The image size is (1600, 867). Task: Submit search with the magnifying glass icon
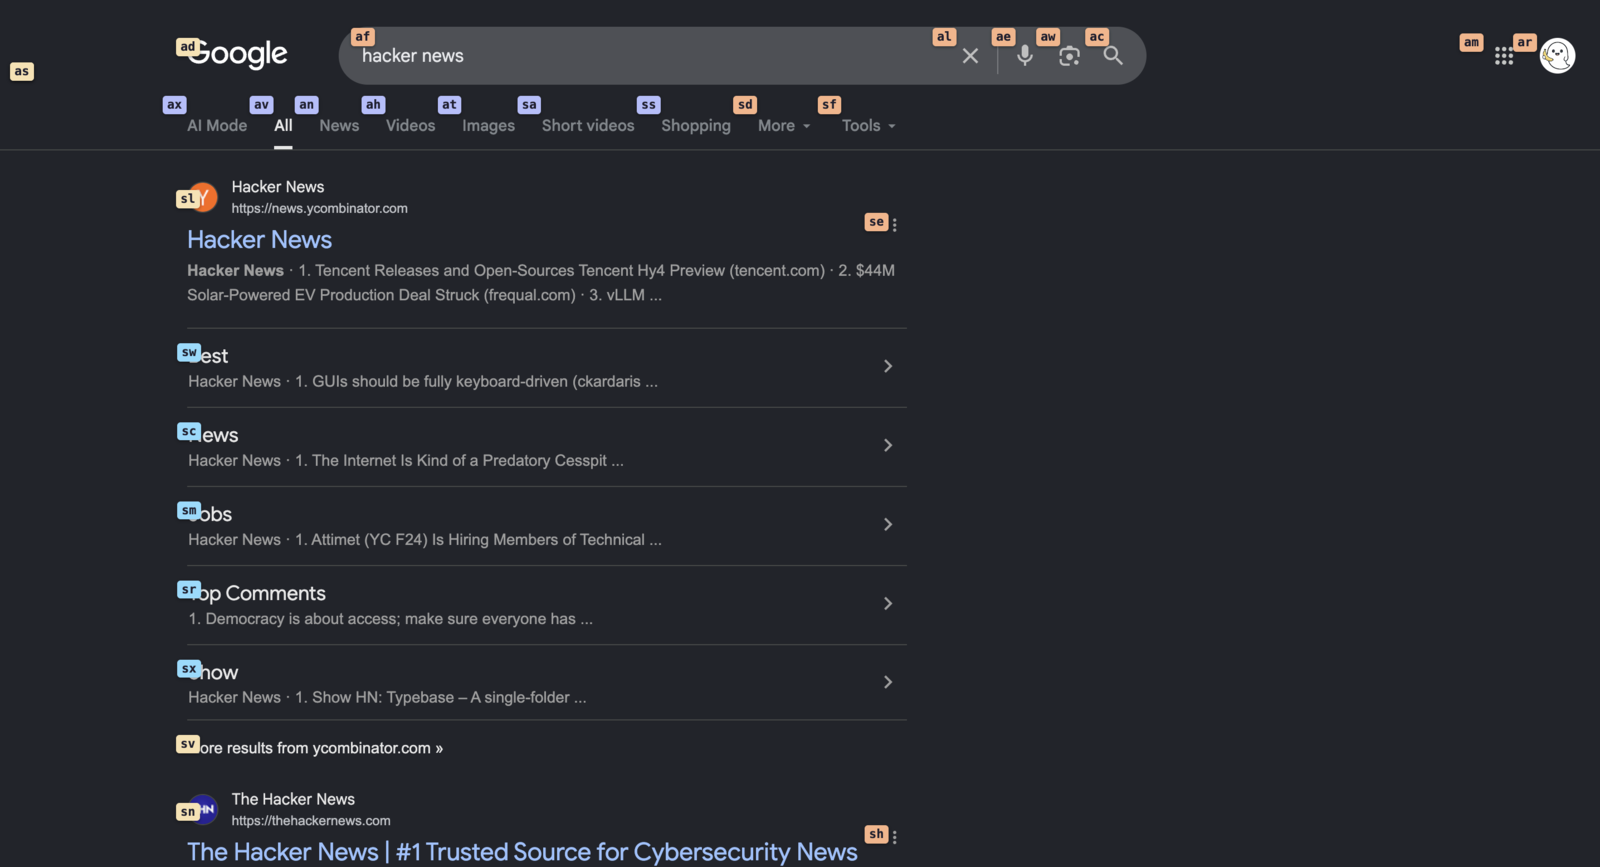(1113, 56)
